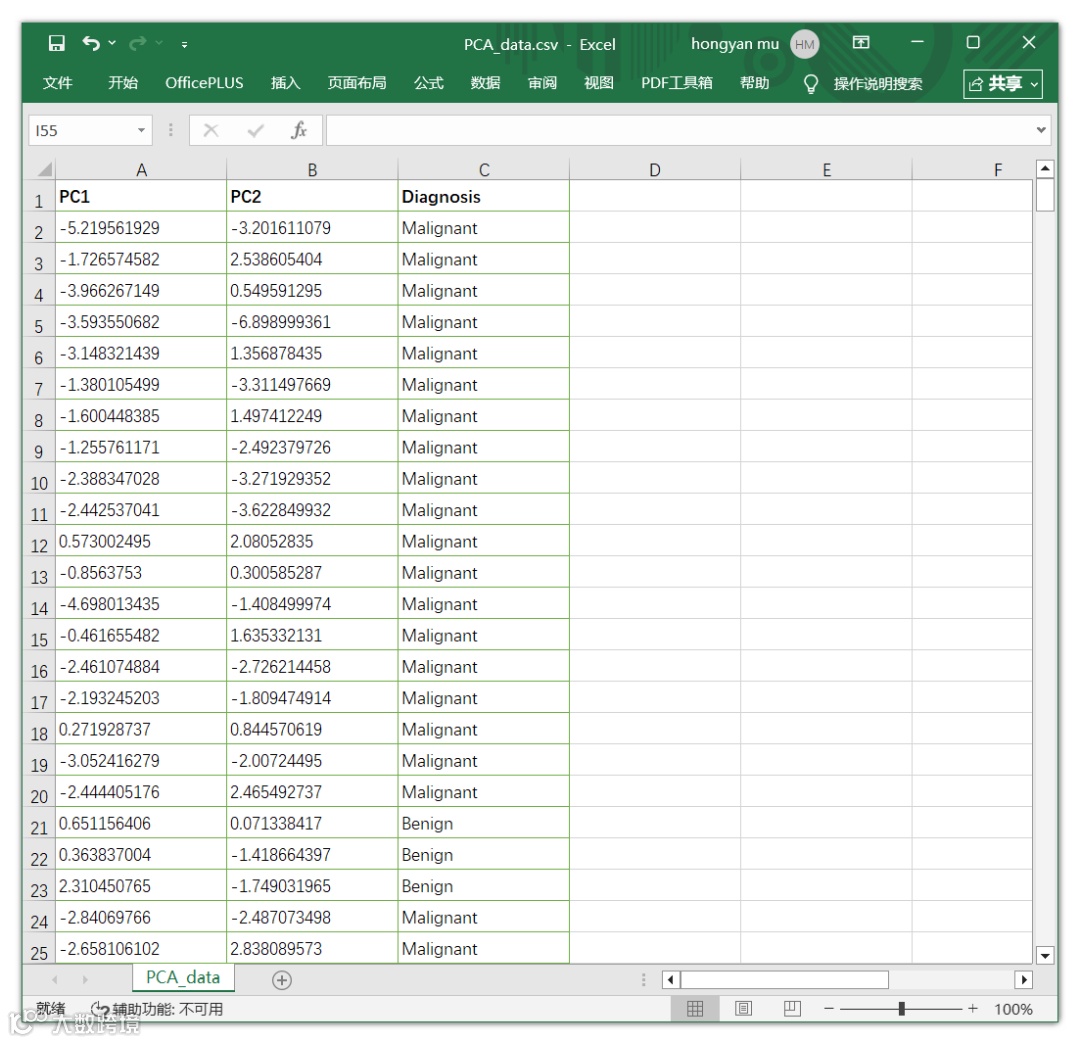
Task: Click the 共享 share button
Action: 1002,84
